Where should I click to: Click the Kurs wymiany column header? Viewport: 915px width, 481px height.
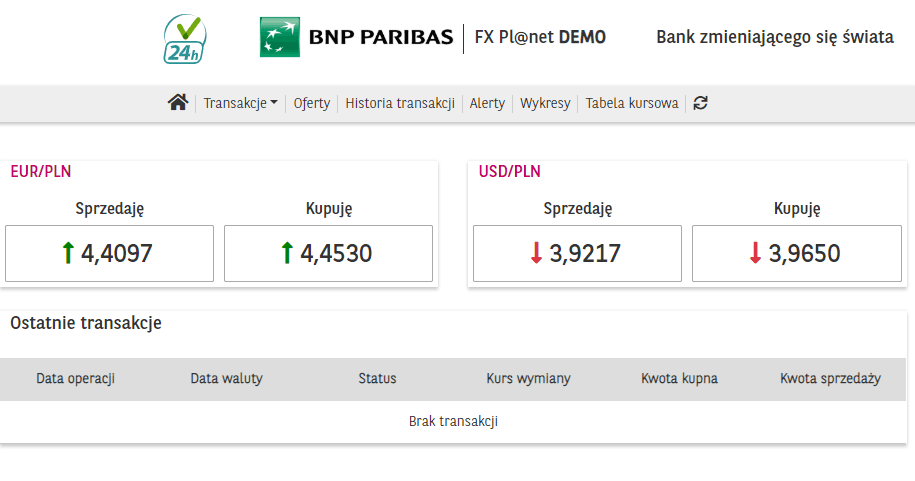coord(529,379)
